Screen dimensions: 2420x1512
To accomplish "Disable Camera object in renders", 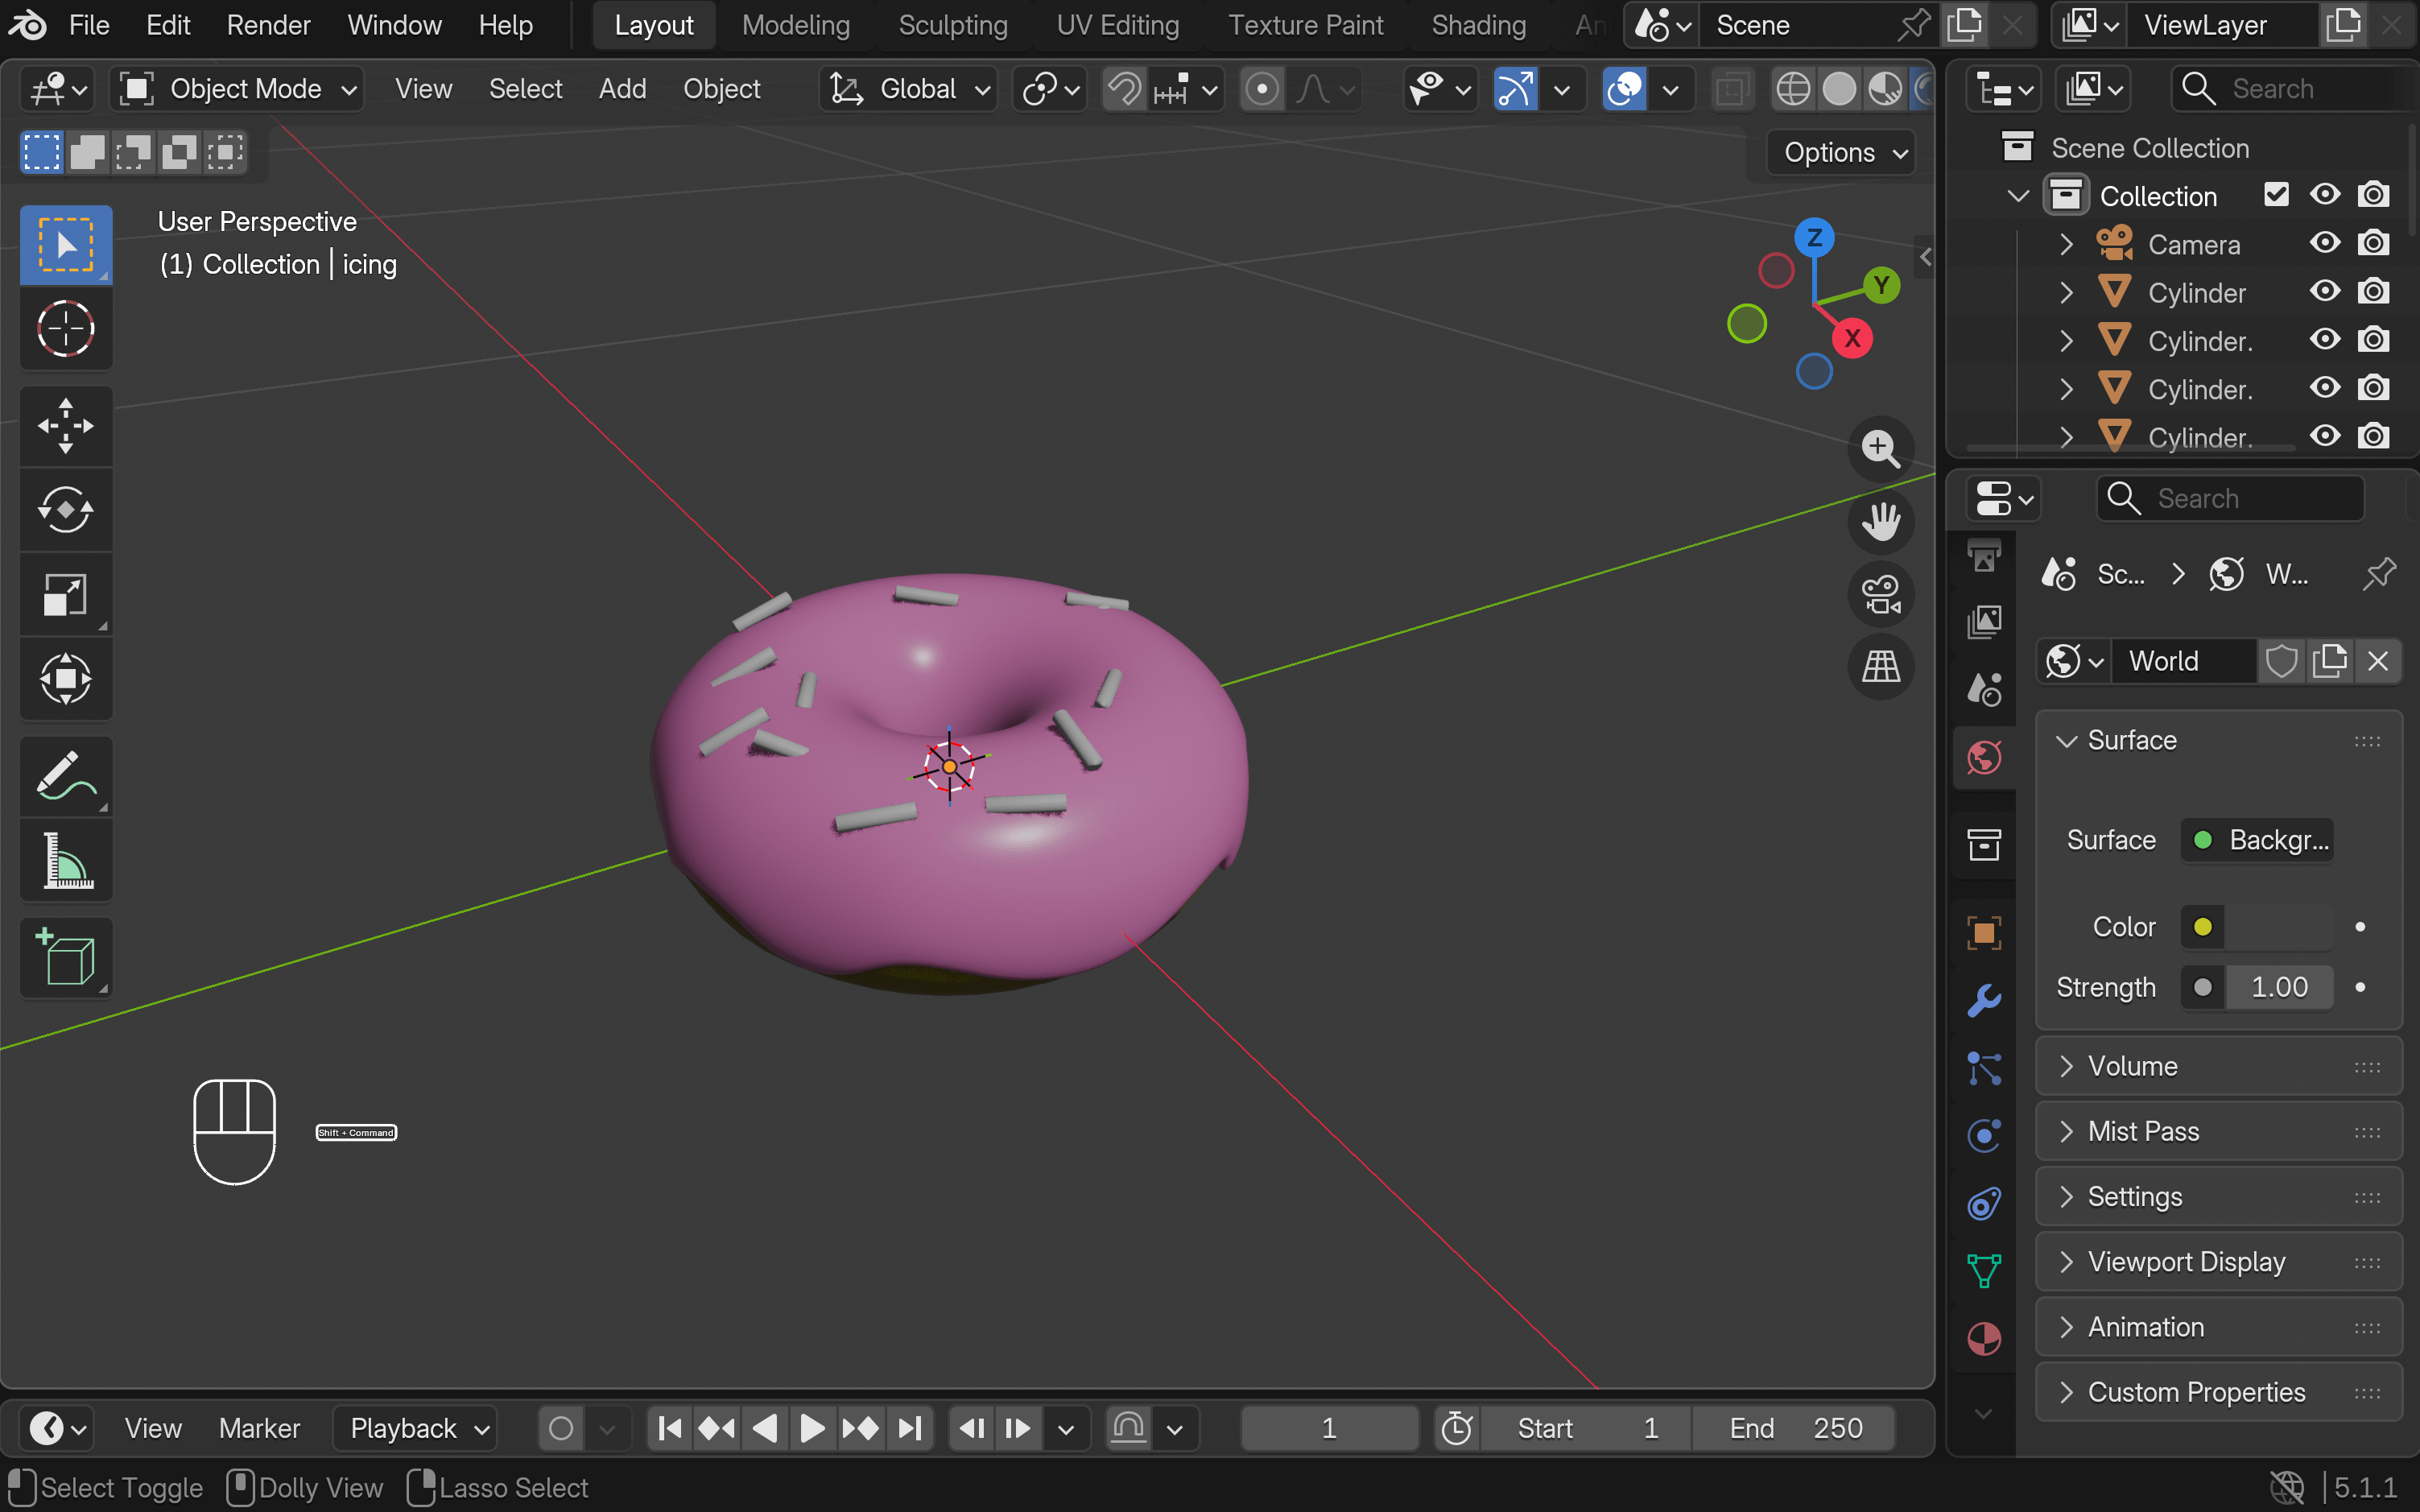I will point(2373,243).
